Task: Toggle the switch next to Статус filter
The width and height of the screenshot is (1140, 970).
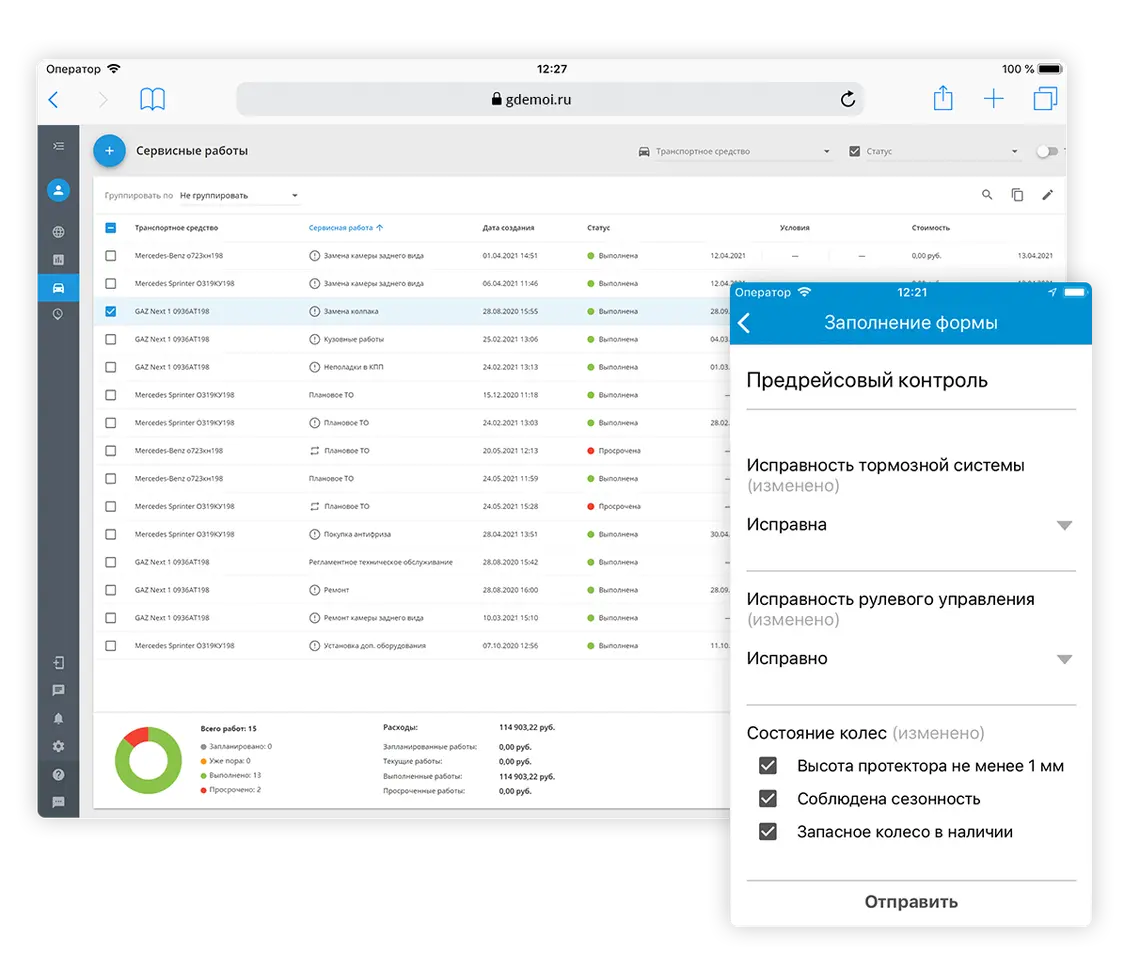Action: click(1046, 152)
